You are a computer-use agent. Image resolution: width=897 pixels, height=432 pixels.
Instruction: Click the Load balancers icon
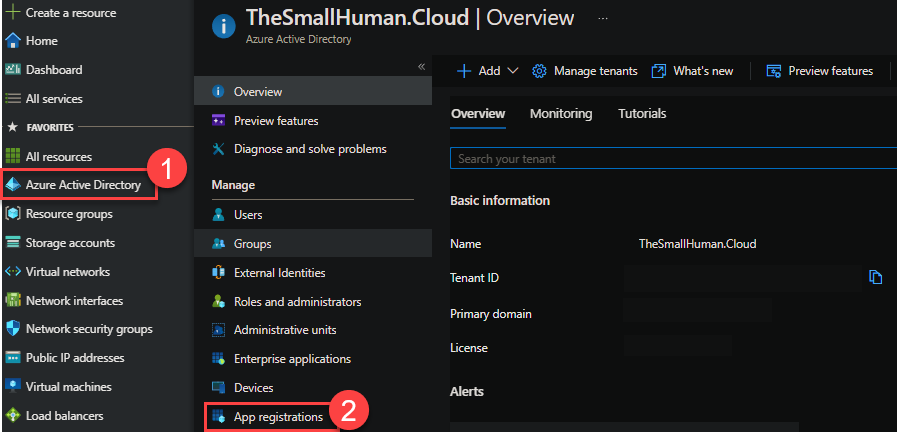pos(13,415)
